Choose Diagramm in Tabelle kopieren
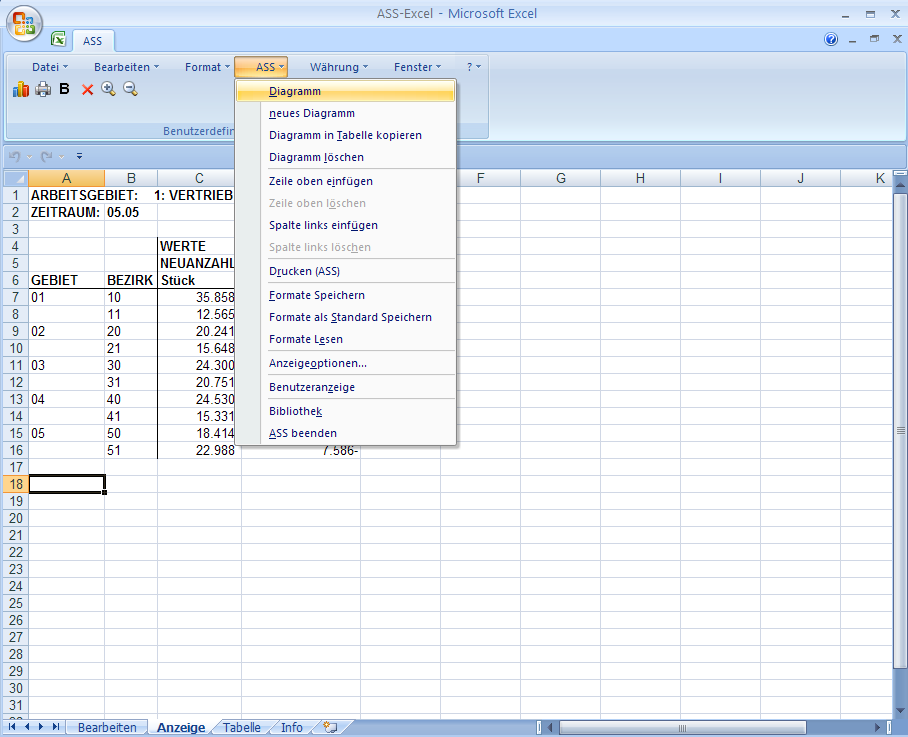 click(346, 135)
